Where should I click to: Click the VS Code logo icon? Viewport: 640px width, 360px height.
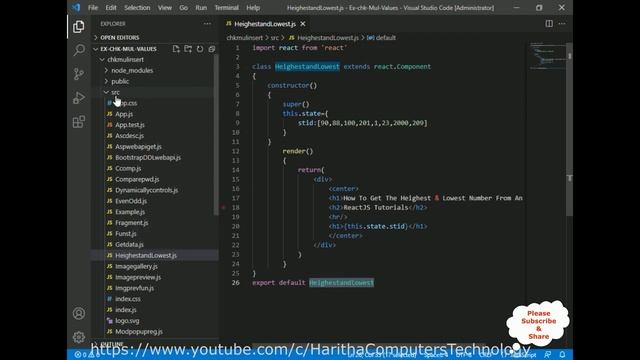point(76,7)
